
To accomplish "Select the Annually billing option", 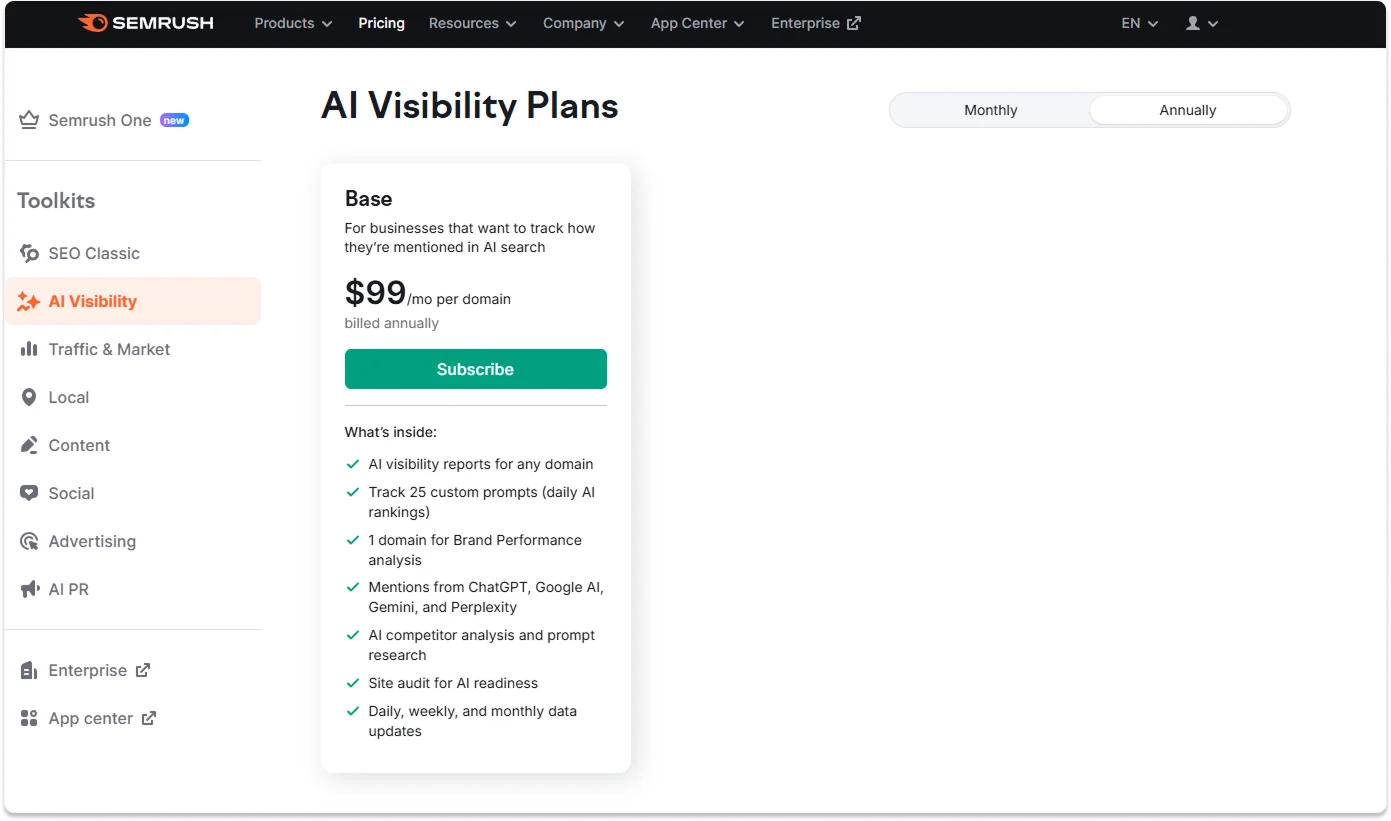I will (1187, 110).
